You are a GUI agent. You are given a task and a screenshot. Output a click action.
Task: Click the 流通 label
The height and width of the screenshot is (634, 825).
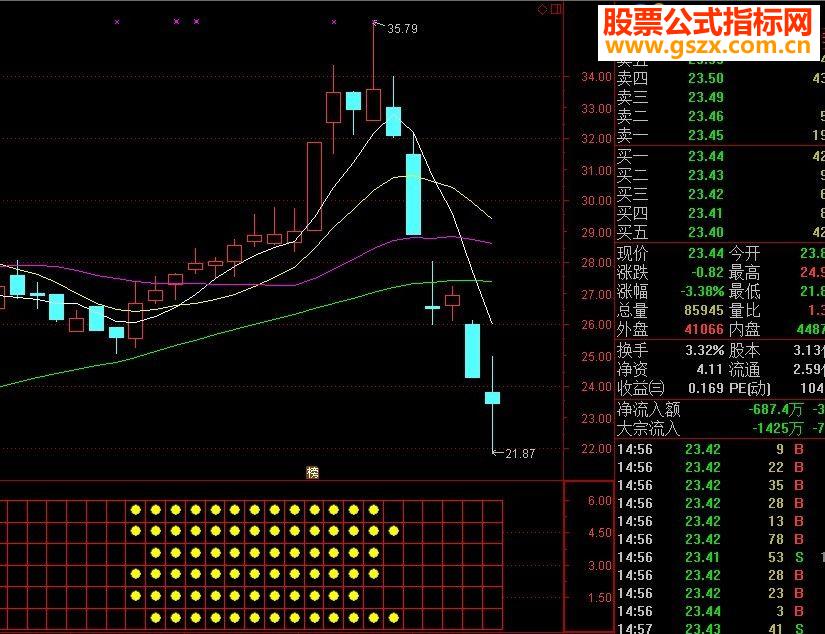pos(744,369)
